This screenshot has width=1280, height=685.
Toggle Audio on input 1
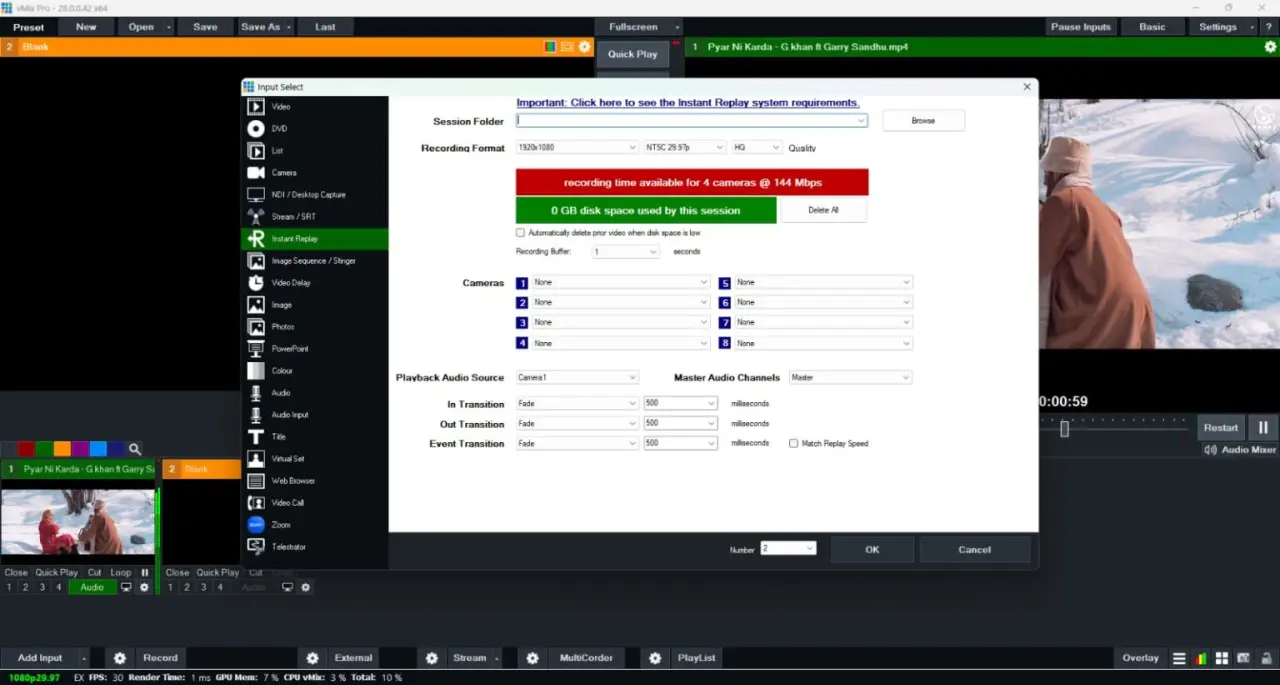click(92, 587)
